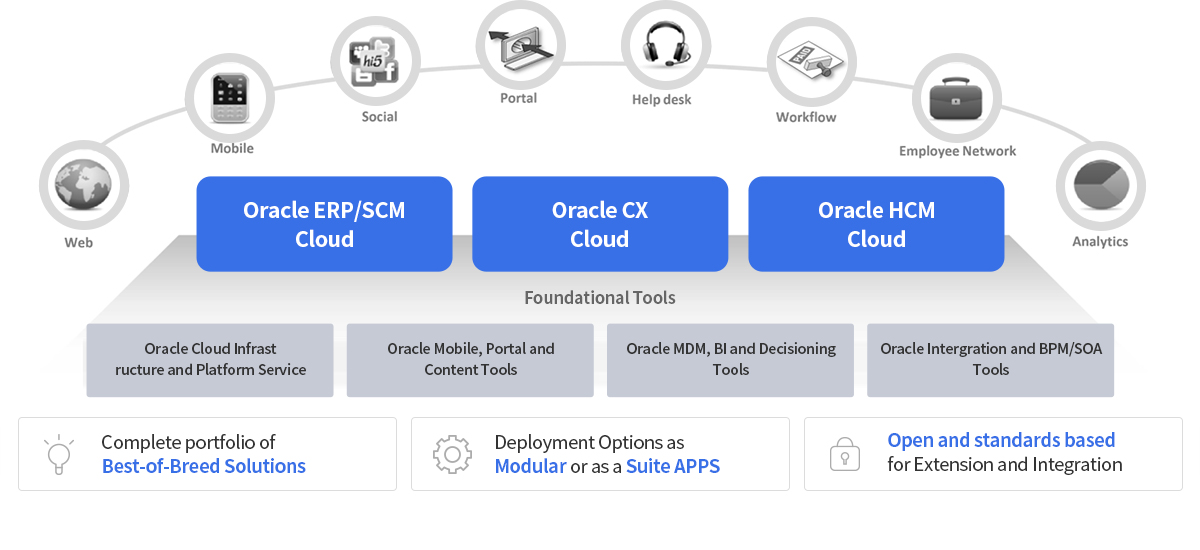This screenshot has width=1200, height=550.
Task: Open the Social media icon
Action: click(x=376, y=60)
